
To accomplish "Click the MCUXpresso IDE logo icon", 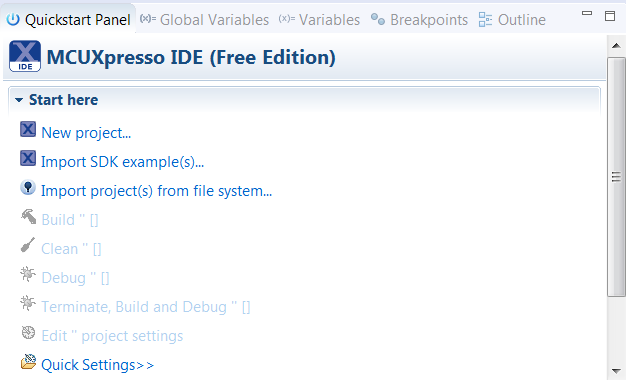I will 25,56.
